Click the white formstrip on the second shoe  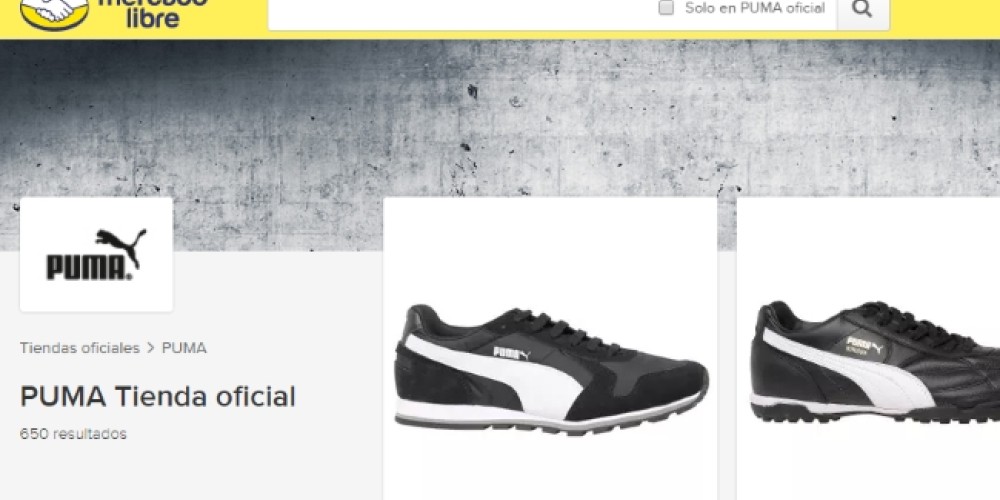pyautogui.click(x=846, y=368)
